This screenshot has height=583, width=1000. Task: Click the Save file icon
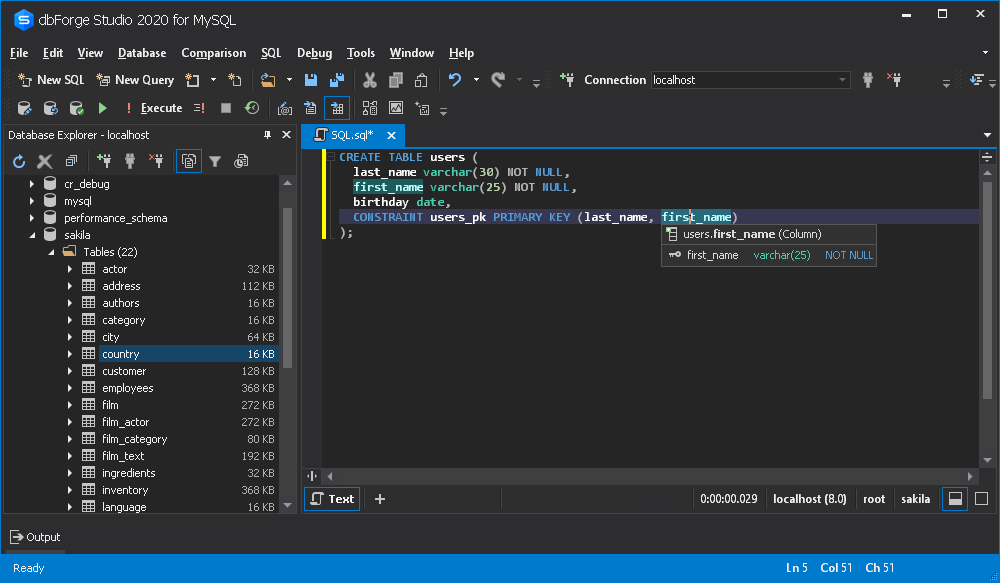point(311,80)
